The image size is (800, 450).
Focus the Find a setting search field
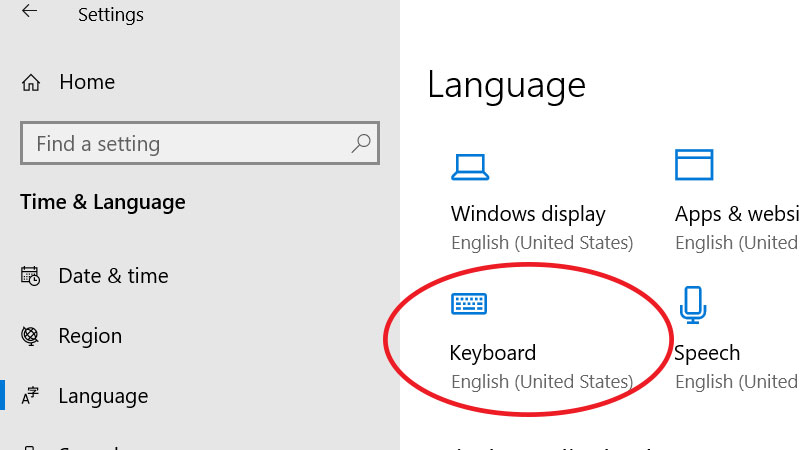click(x=190, y=144)
